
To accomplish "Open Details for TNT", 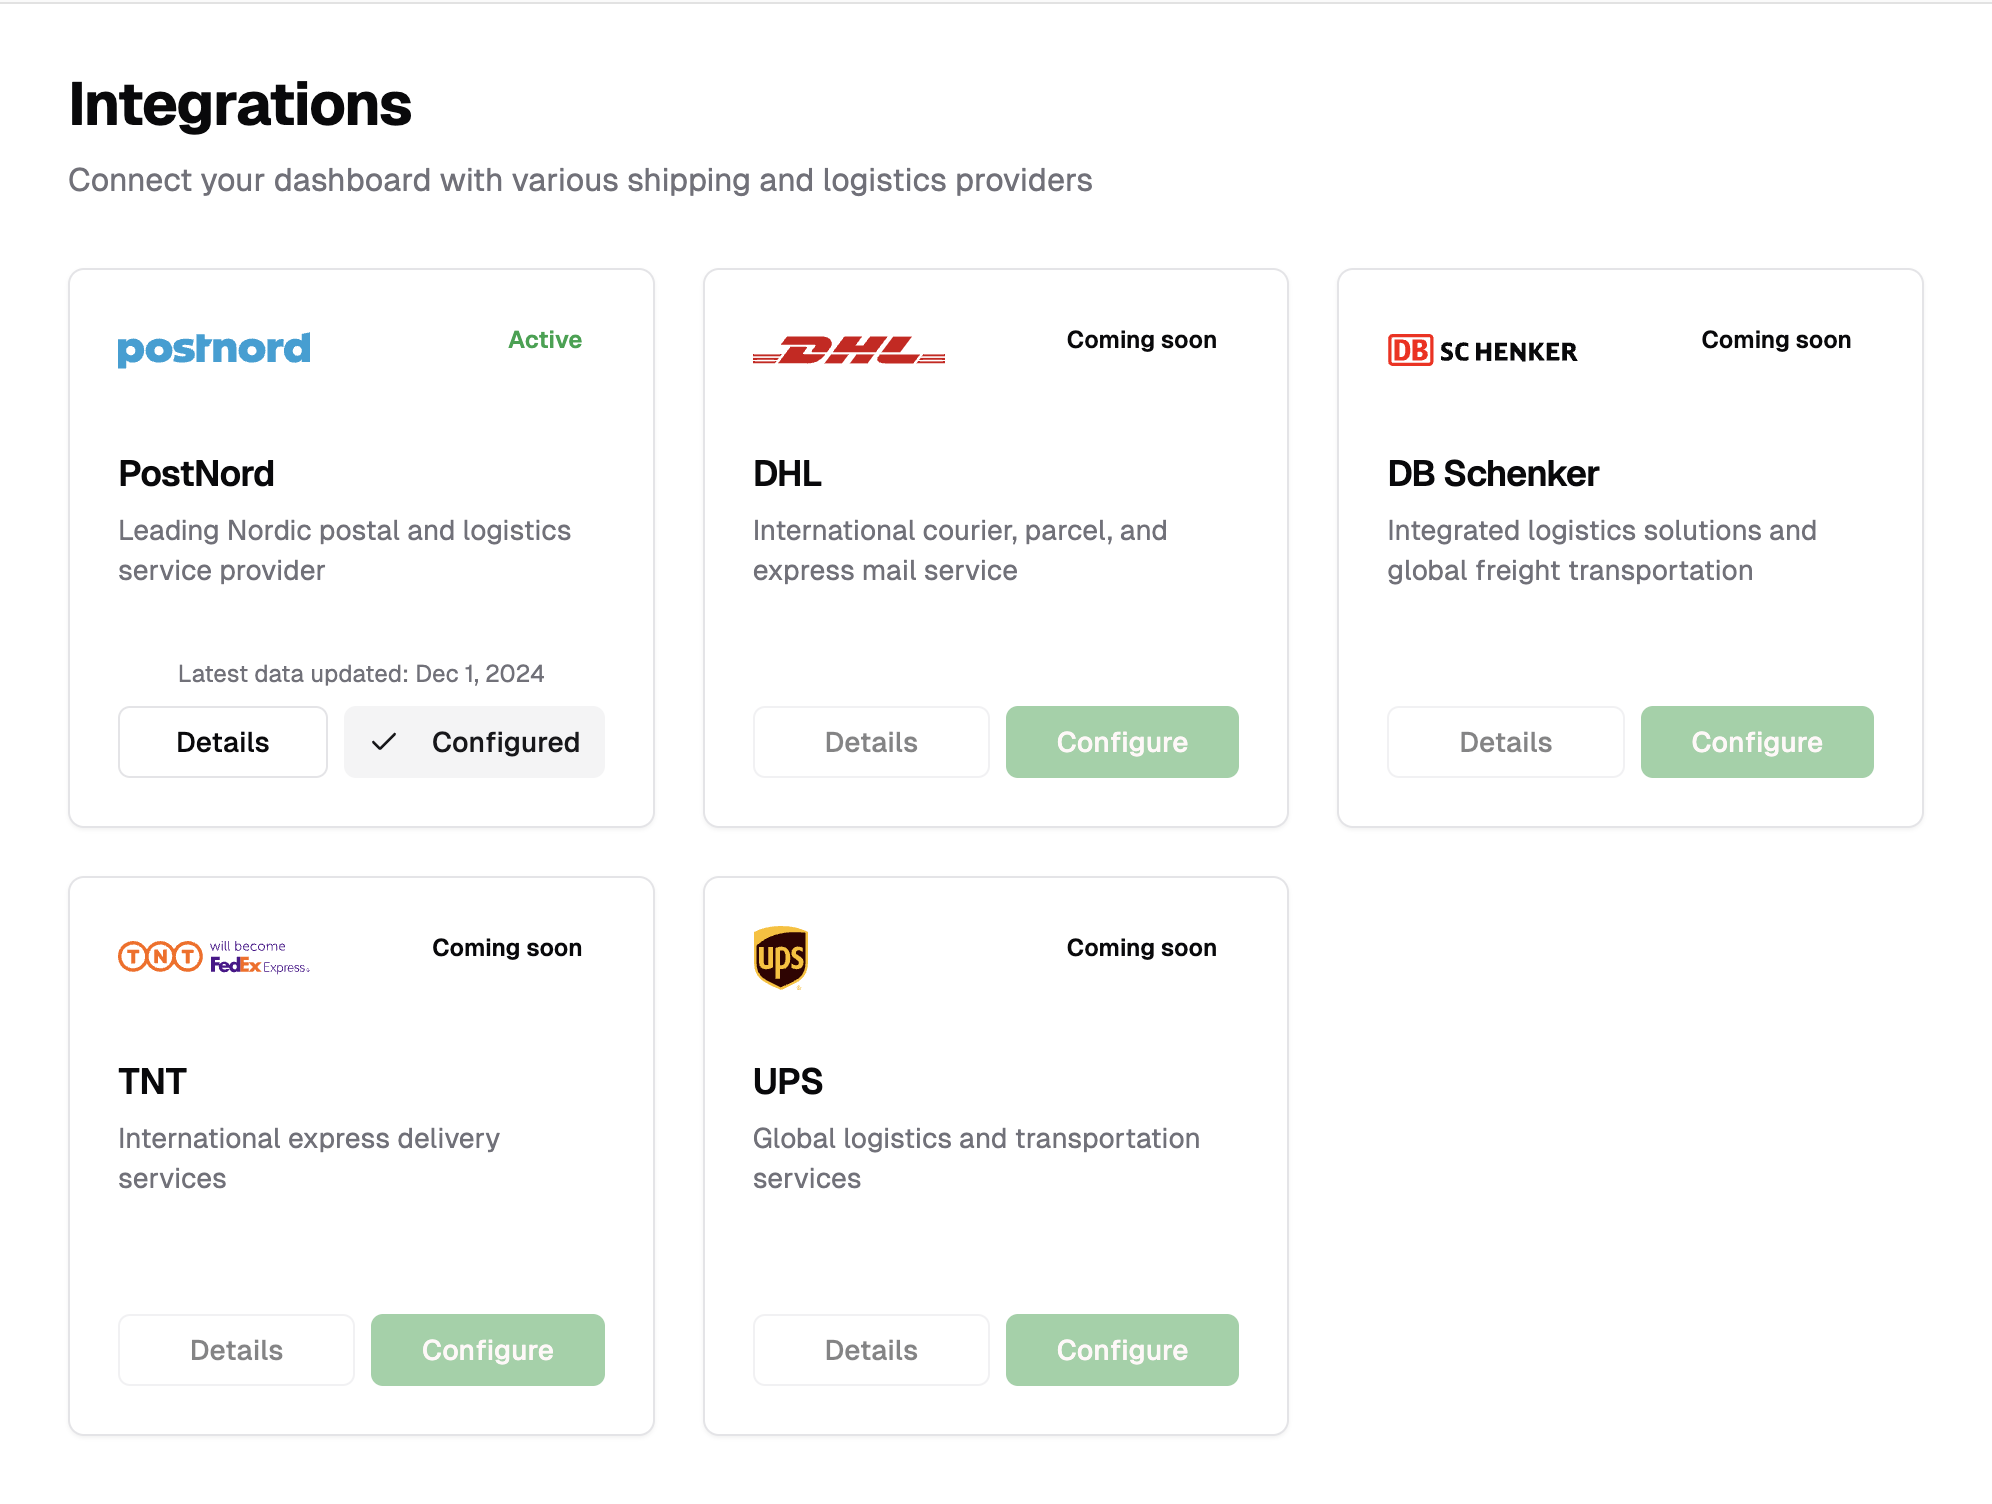I will [236, 1349].
